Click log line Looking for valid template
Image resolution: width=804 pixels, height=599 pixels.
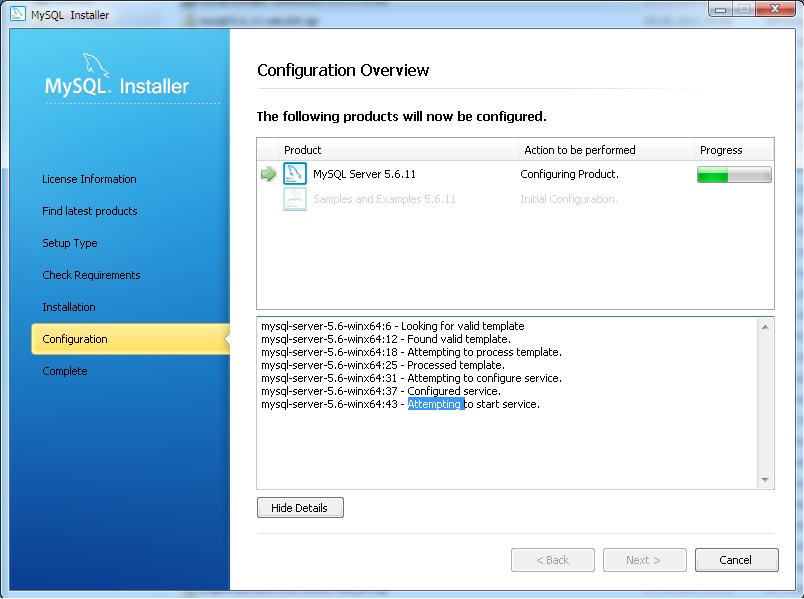(x=393, y=326)
